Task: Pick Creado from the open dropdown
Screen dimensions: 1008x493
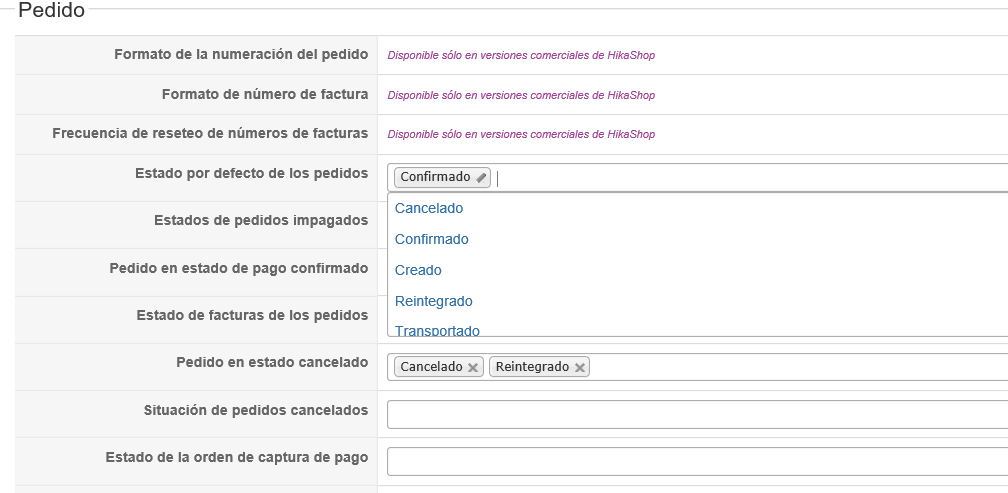Action: pos(418,270)
